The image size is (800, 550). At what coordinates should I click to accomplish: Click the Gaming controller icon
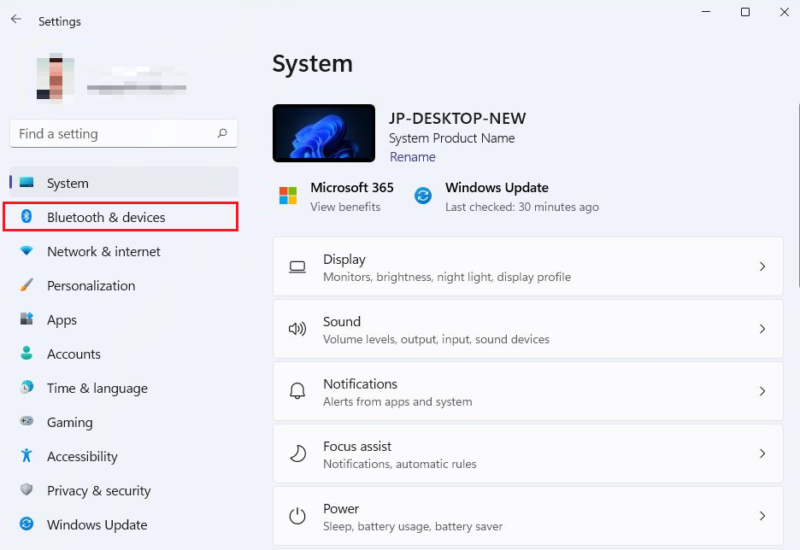(x=27, y=422)
